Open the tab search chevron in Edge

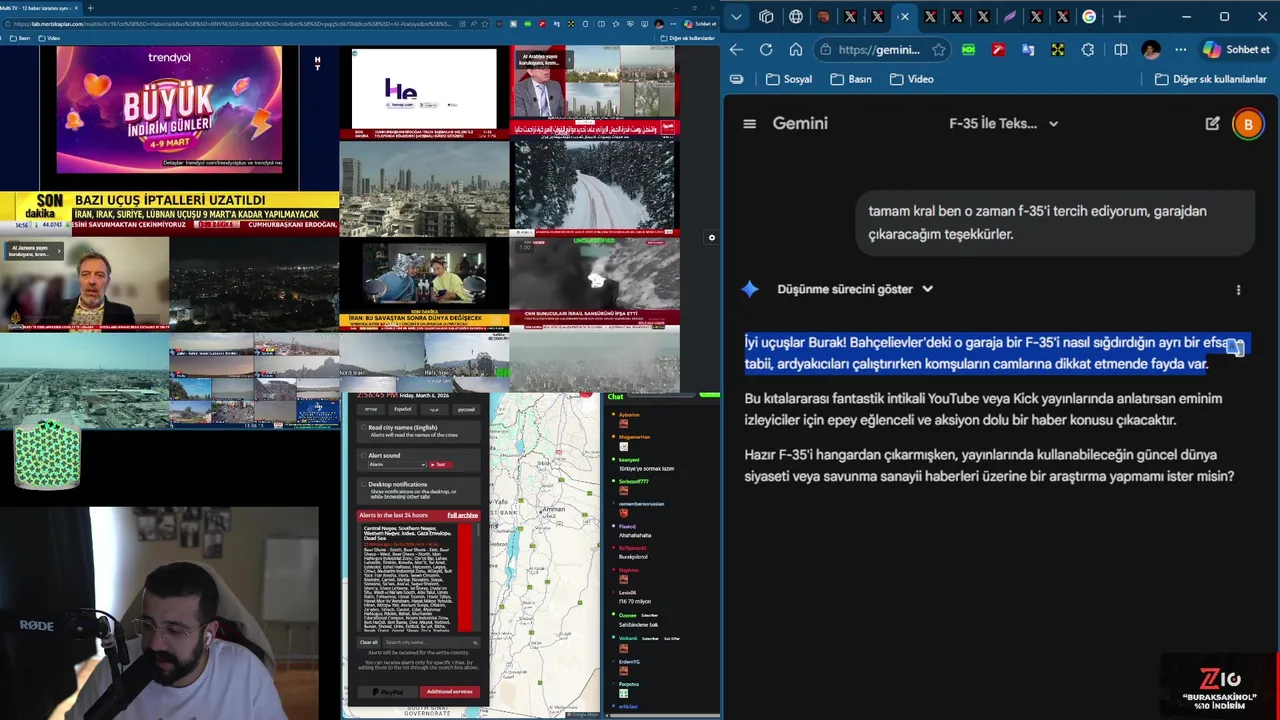pos(736,16)
